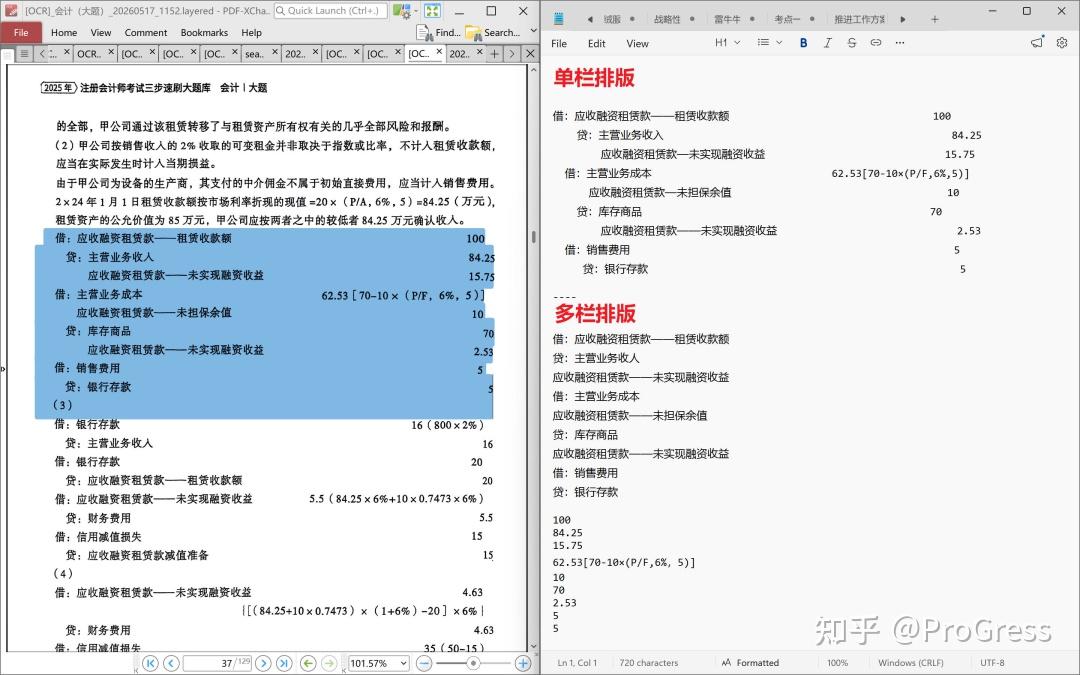Open list style dropdown in Notepad
The image size is (1080, 675).
click(769, 42)
